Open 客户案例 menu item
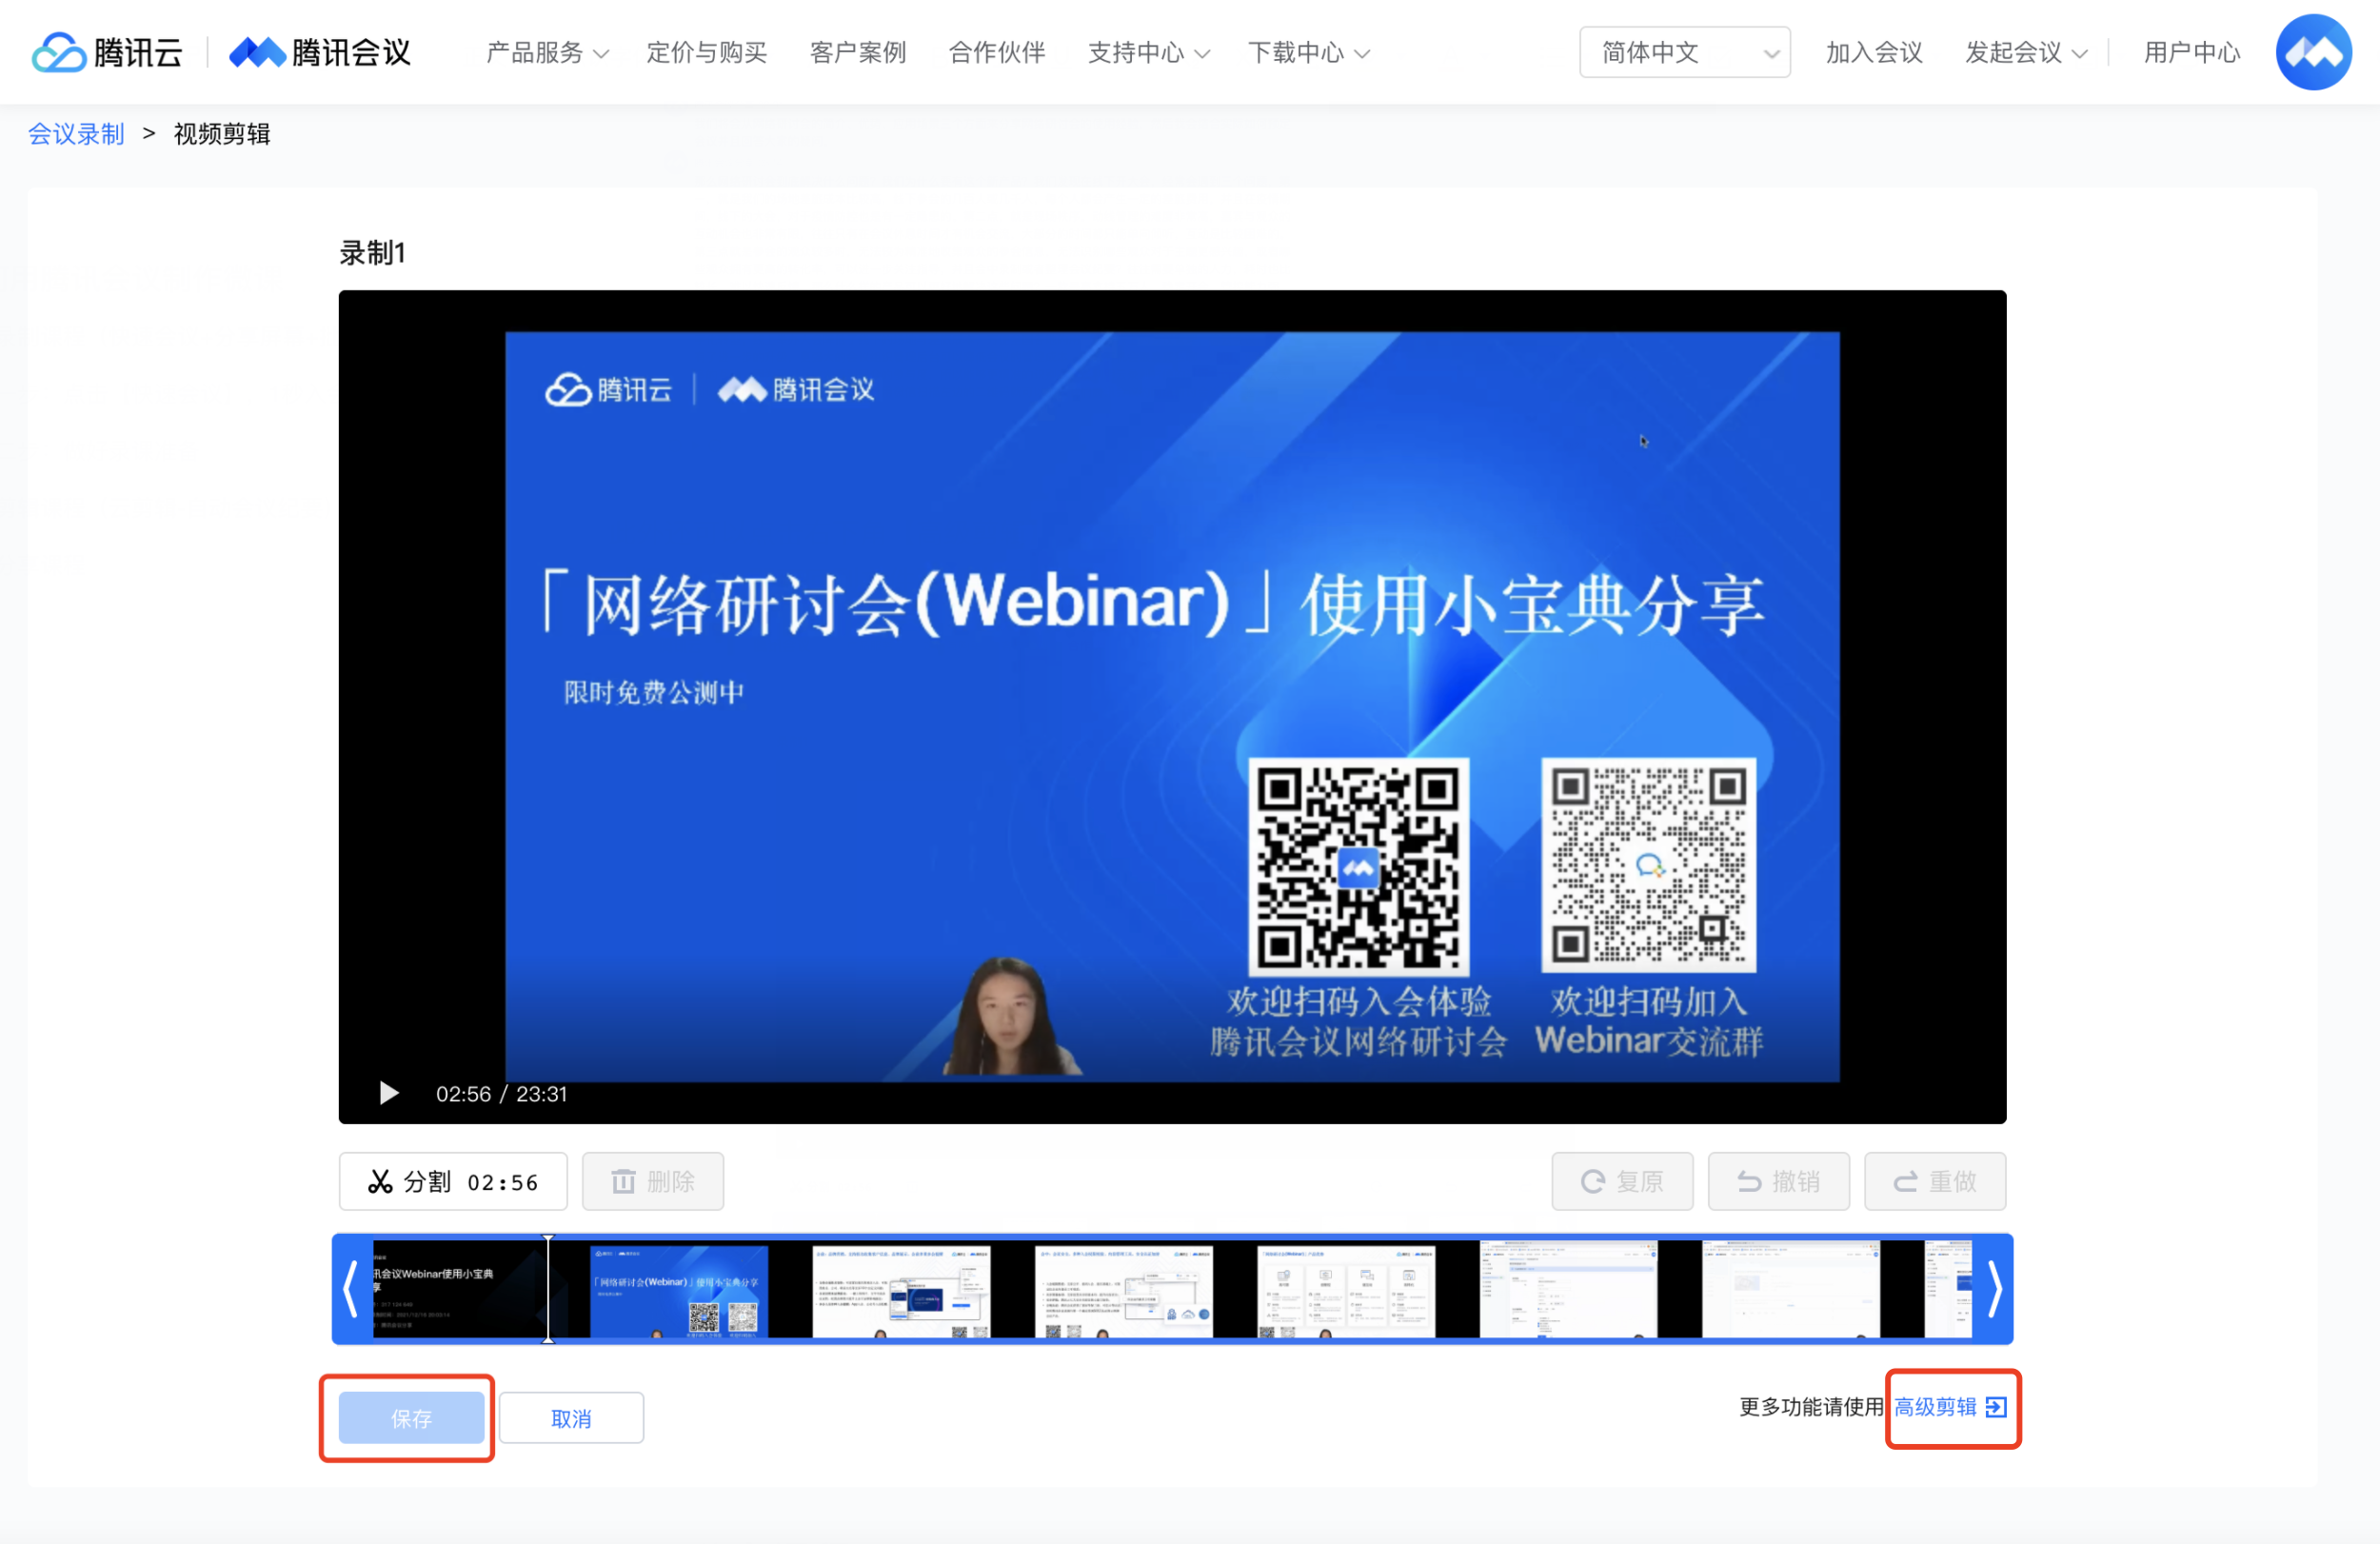 (x=857, y=52)
